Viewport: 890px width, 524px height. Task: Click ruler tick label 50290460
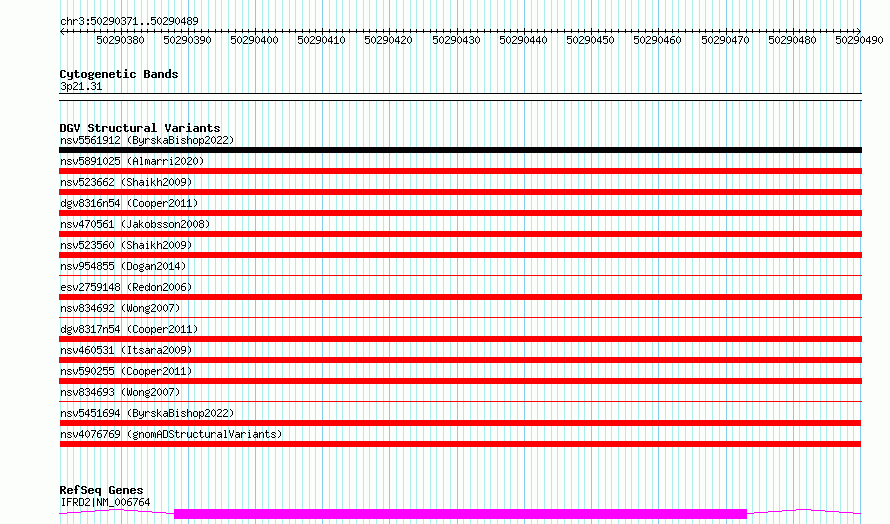(657, 40)
